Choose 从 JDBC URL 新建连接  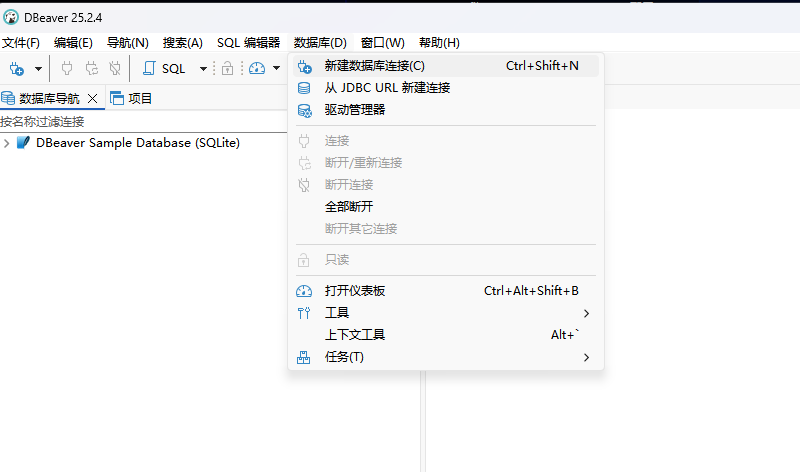coord(446,88)
